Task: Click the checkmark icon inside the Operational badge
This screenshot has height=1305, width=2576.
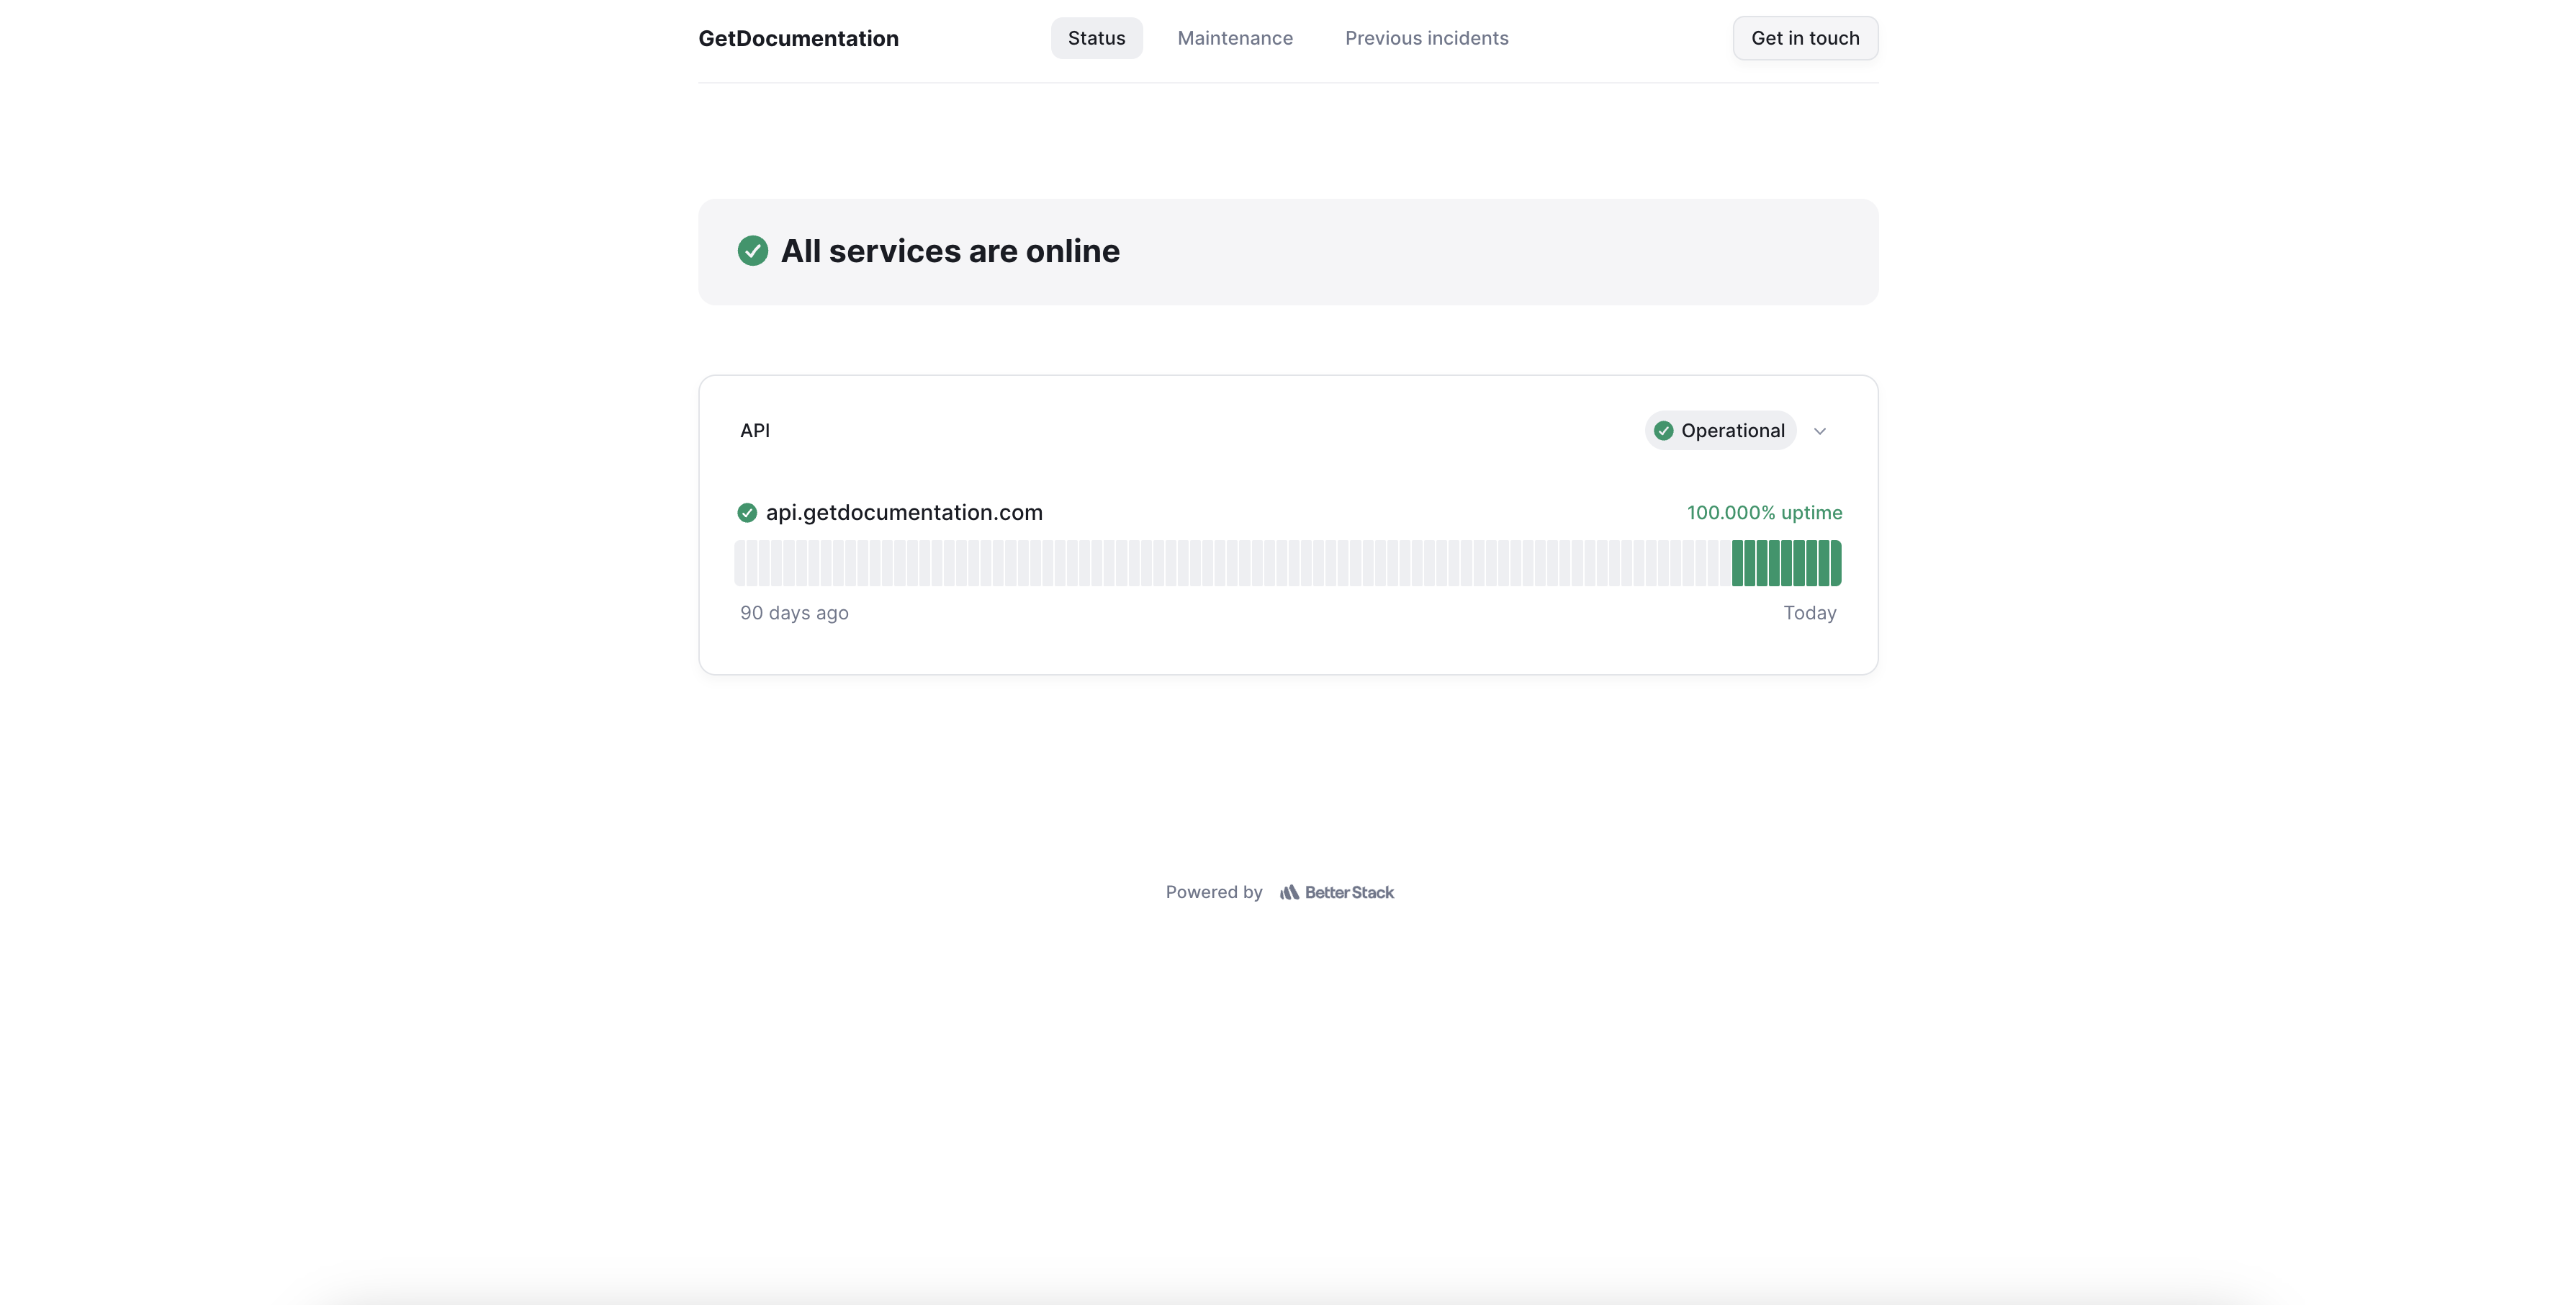Action: click(x=1663, y=431)
